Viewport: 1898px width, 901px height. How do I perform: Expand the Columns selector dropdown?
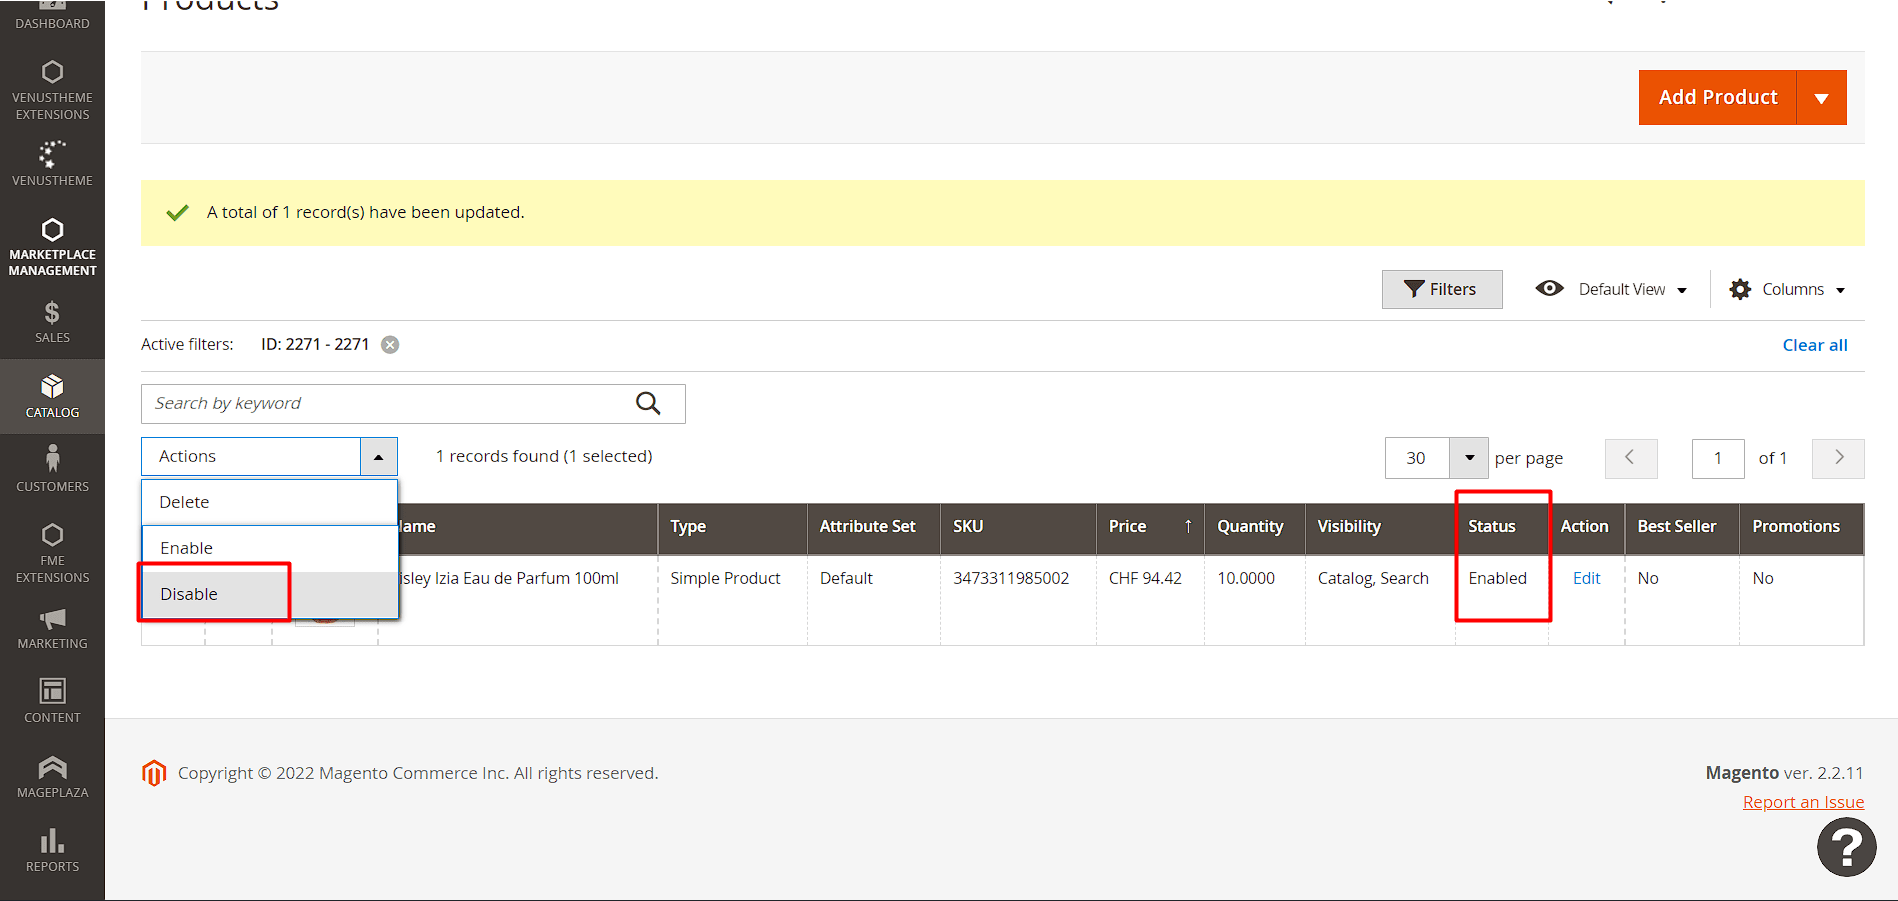(x=1787, y=289)
